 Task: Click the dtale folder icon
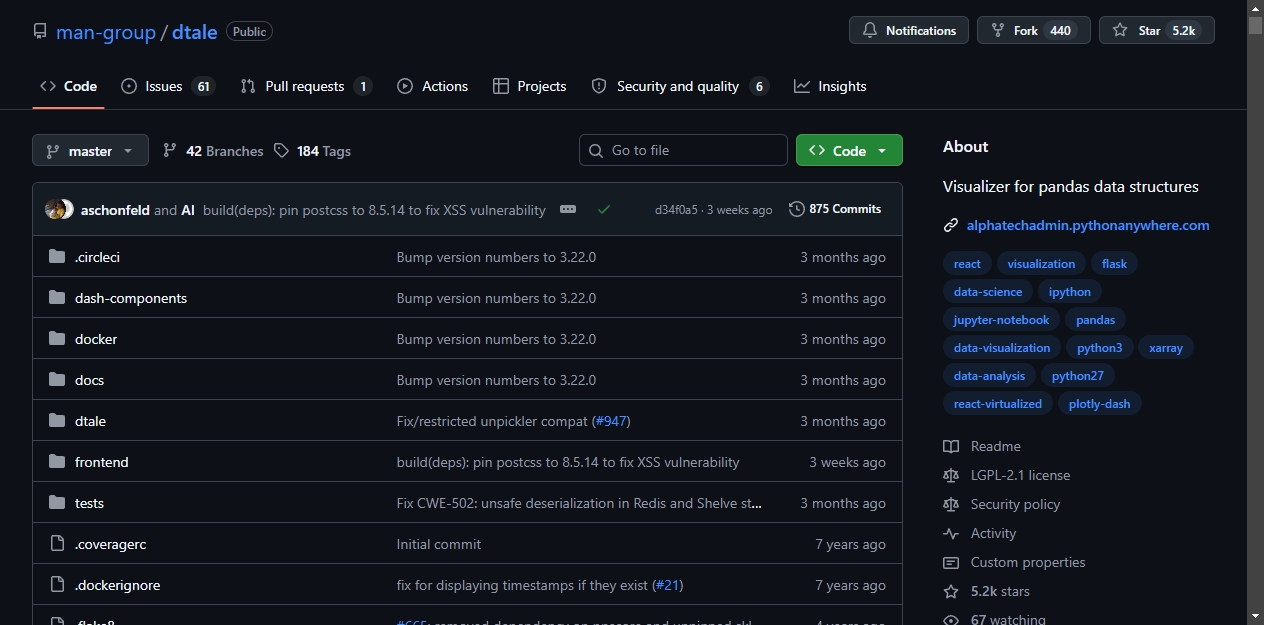click(57, 421)
